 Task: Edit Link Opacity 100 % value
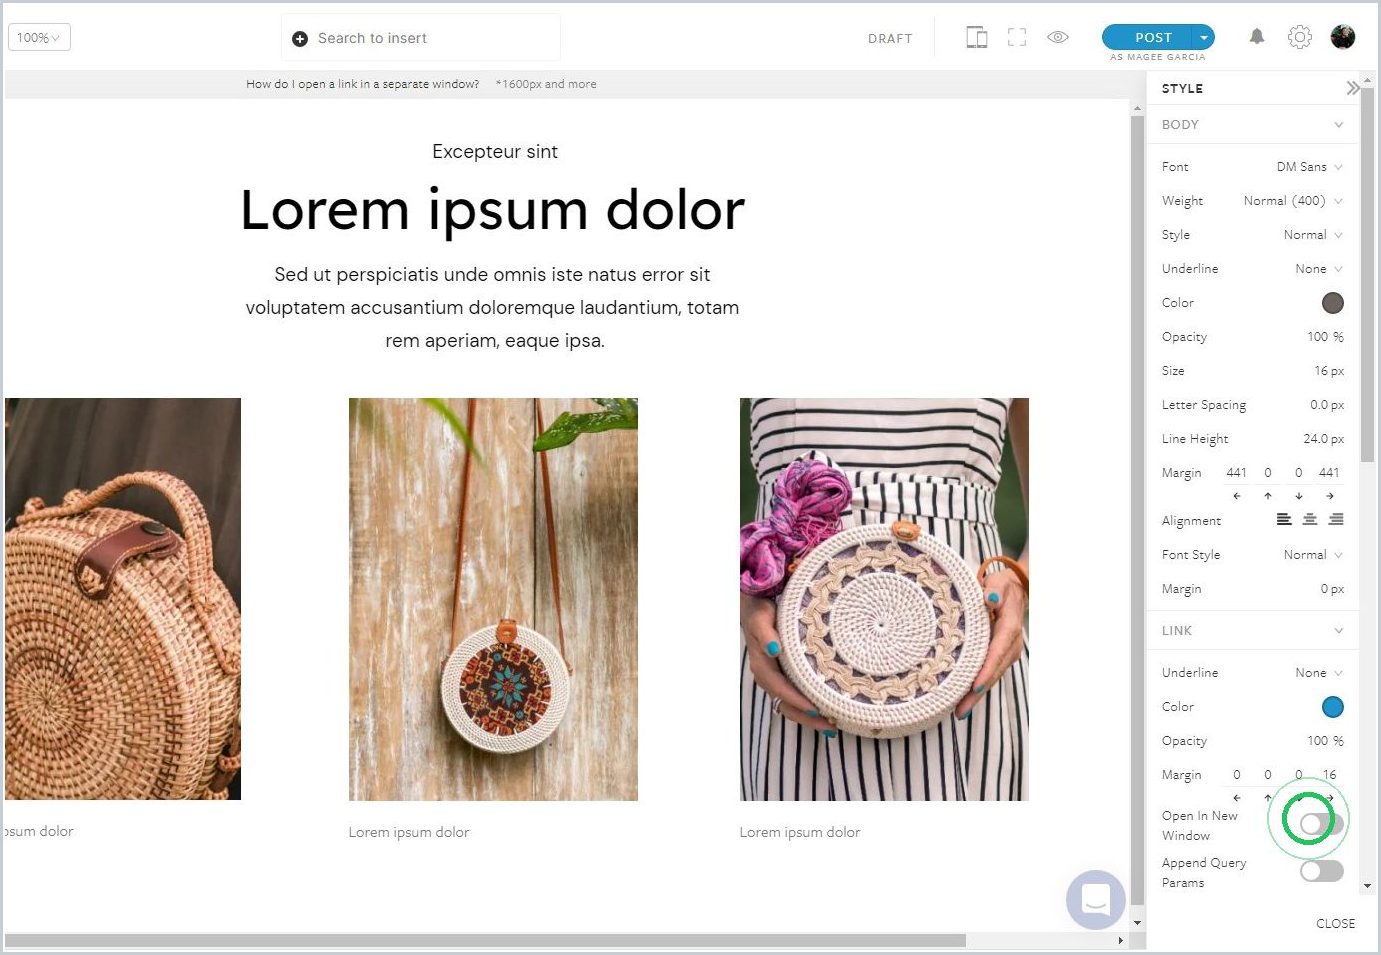[x=1325, y=741]
